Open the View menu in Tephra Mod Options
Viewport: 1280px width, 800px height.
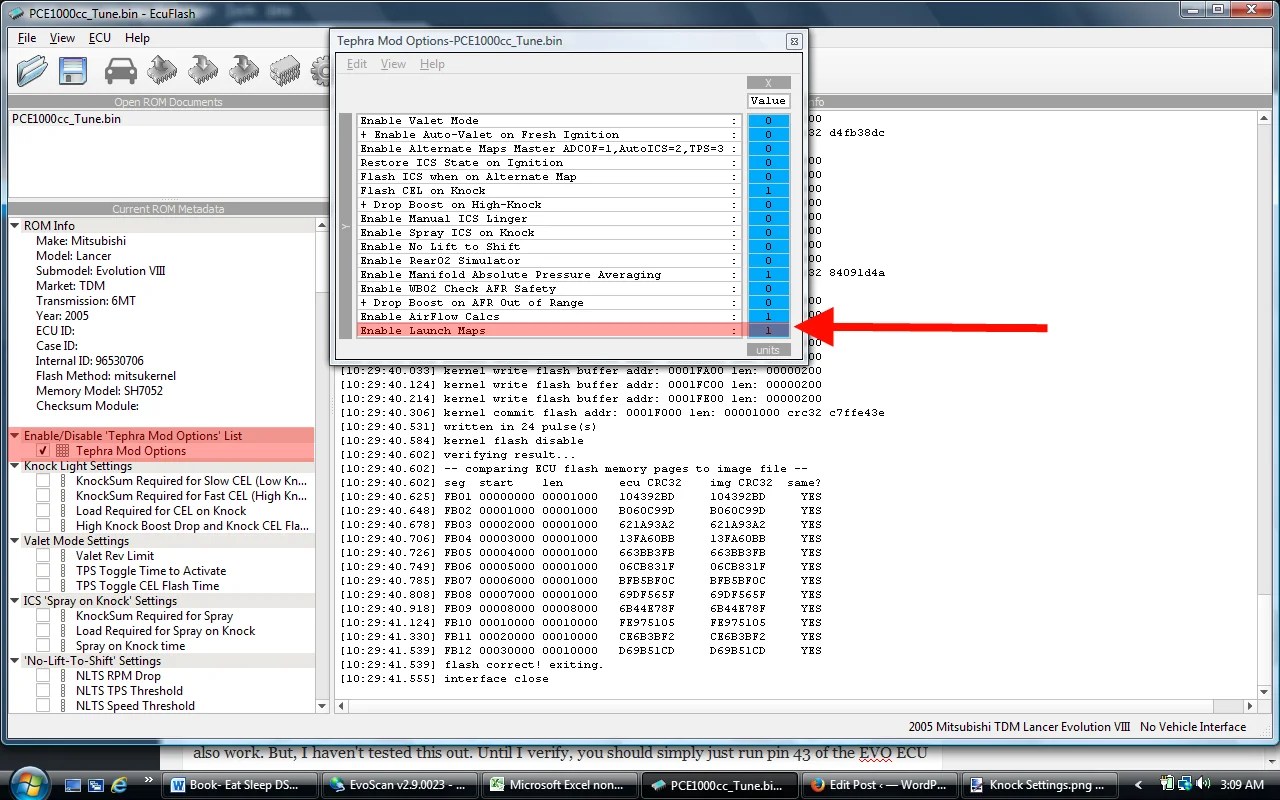pyautogui.click(x=394, y=64)
